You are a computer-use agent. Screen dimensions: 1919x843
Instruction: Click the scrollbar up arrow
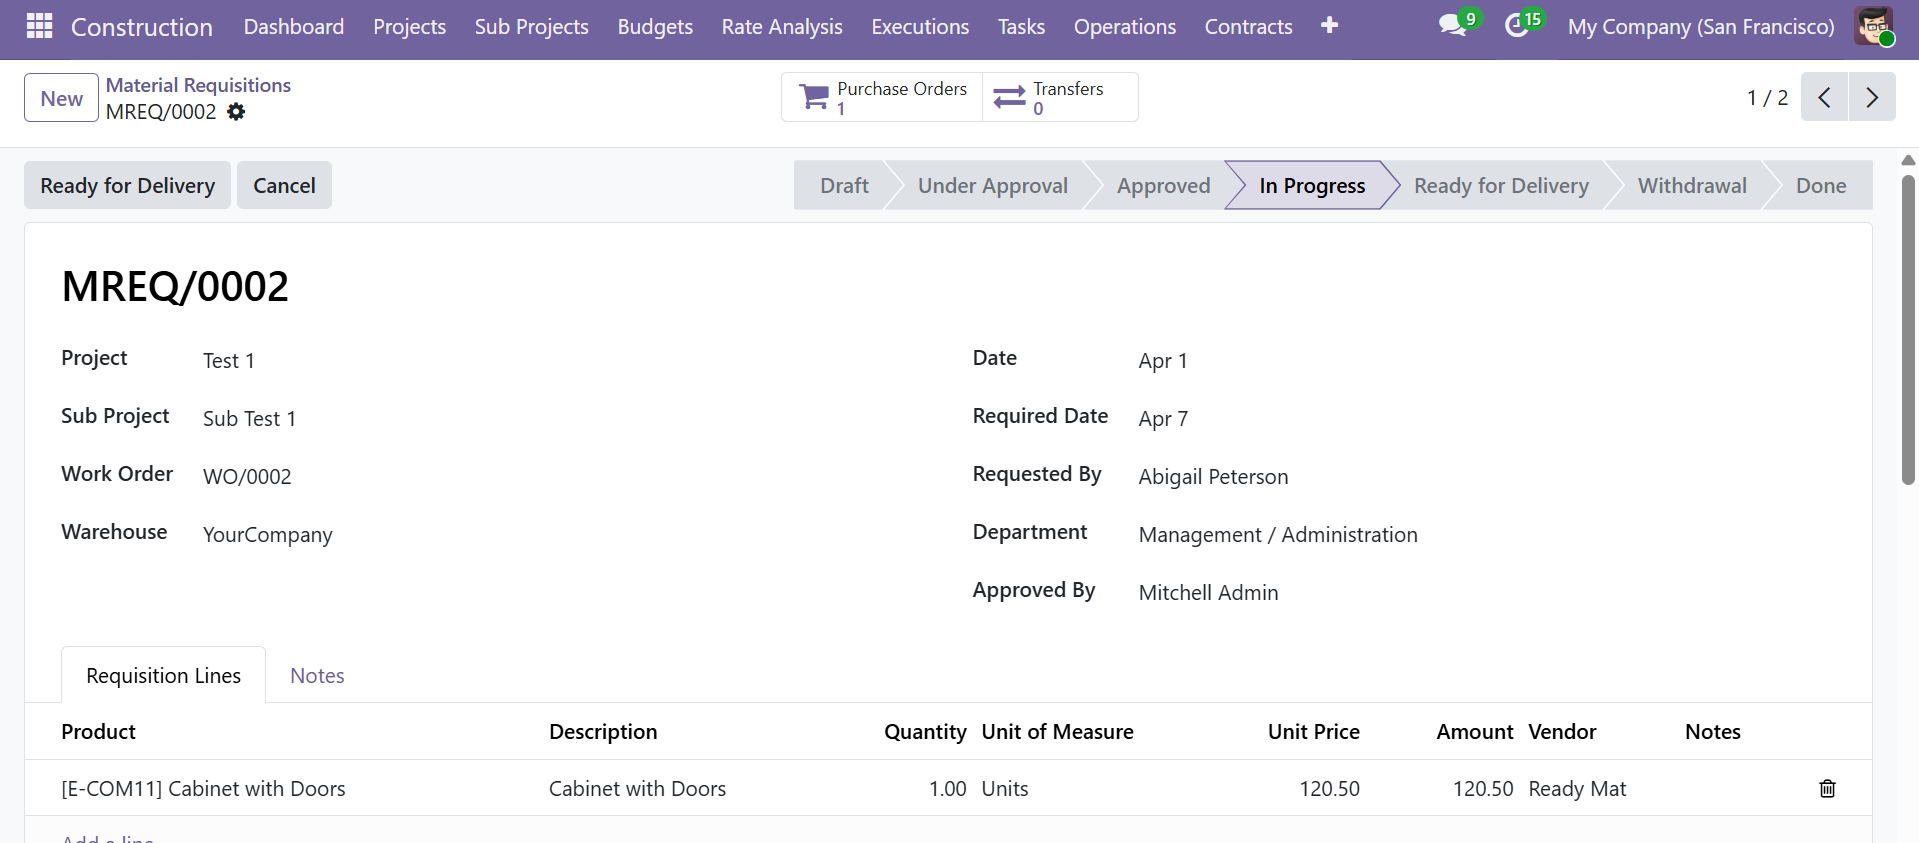(x=1908, y=160)
